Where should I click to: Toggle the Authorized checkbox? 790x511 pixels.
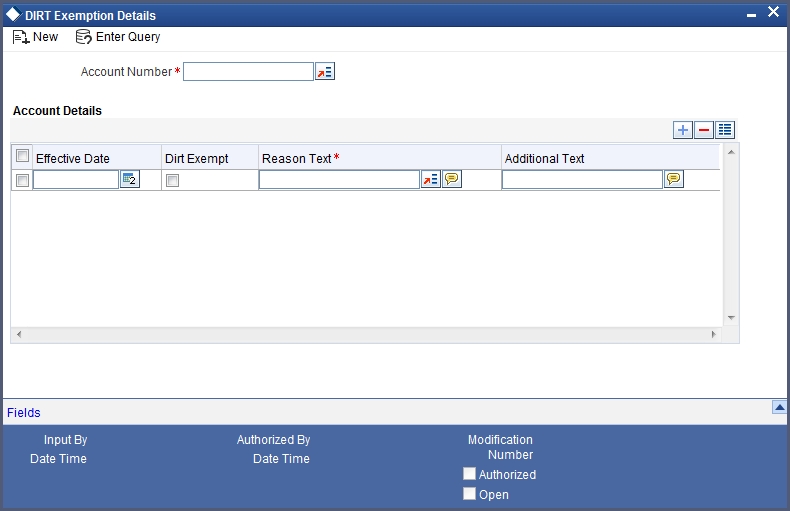[x=470, y=474]
